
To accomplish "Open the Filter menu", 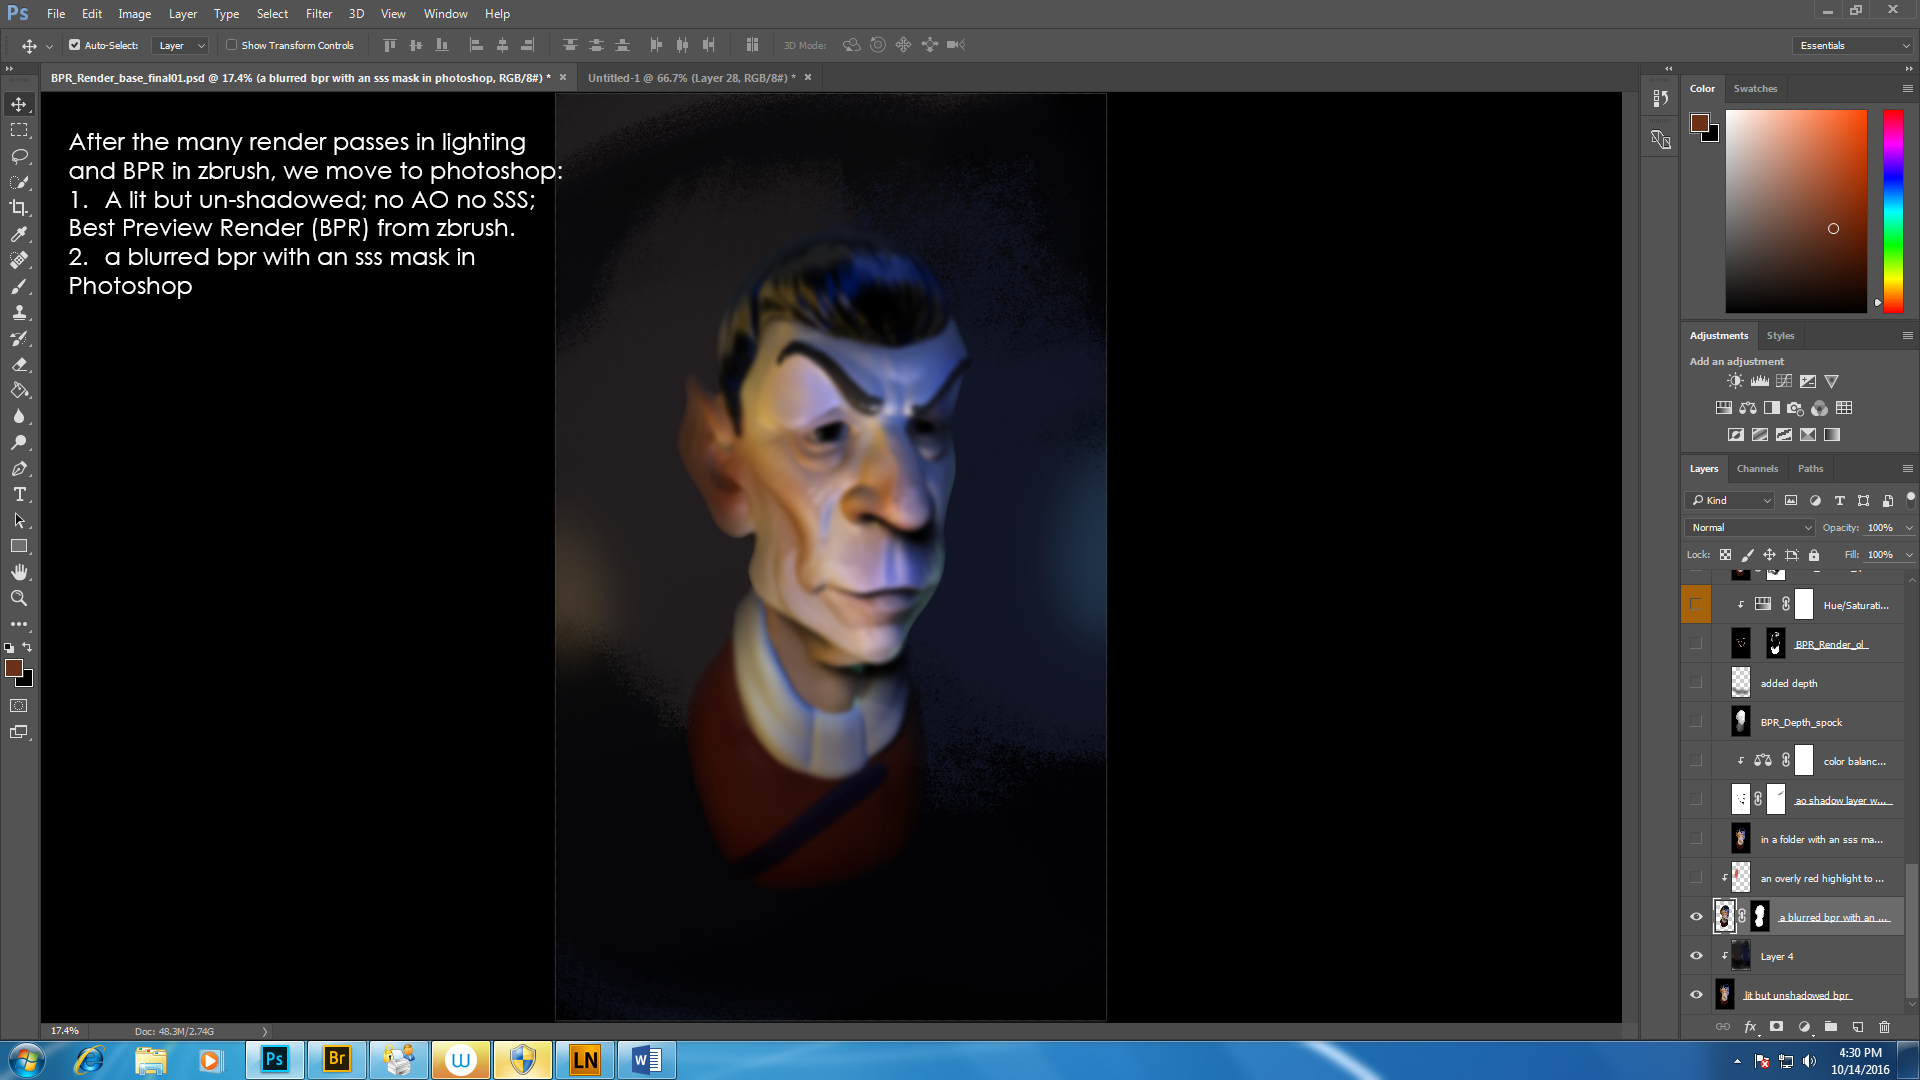I will (318, 14).
